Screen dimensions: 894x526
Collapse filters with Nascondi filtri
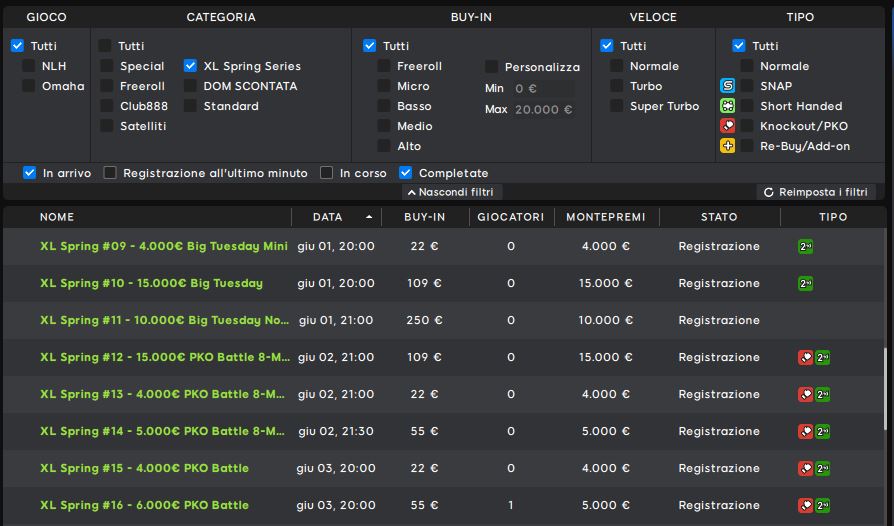point(451,192)
